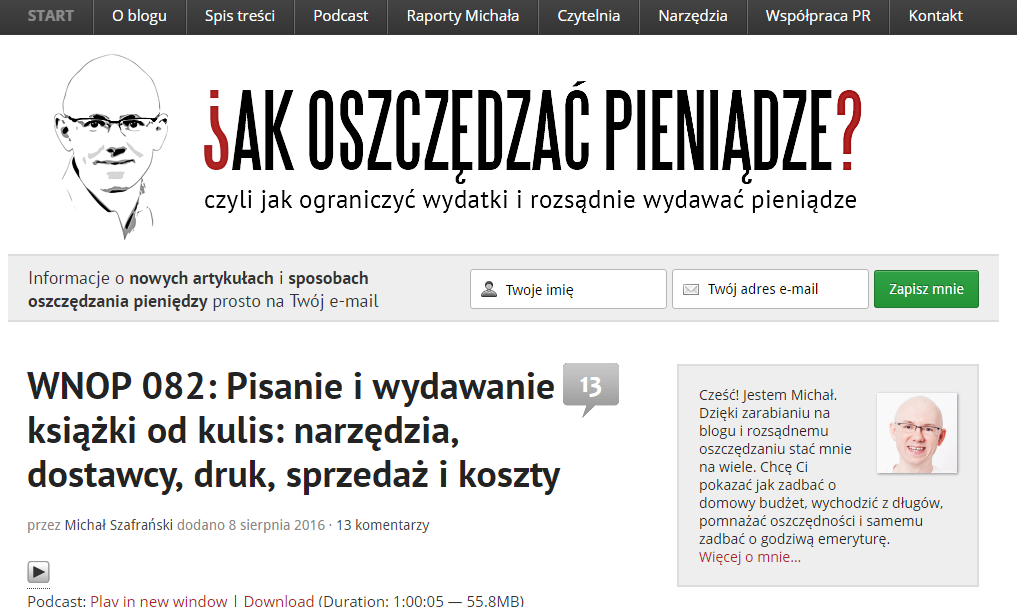Go to Współpraca PR page
The image size is (1017, 607).
tap(818, 16)
